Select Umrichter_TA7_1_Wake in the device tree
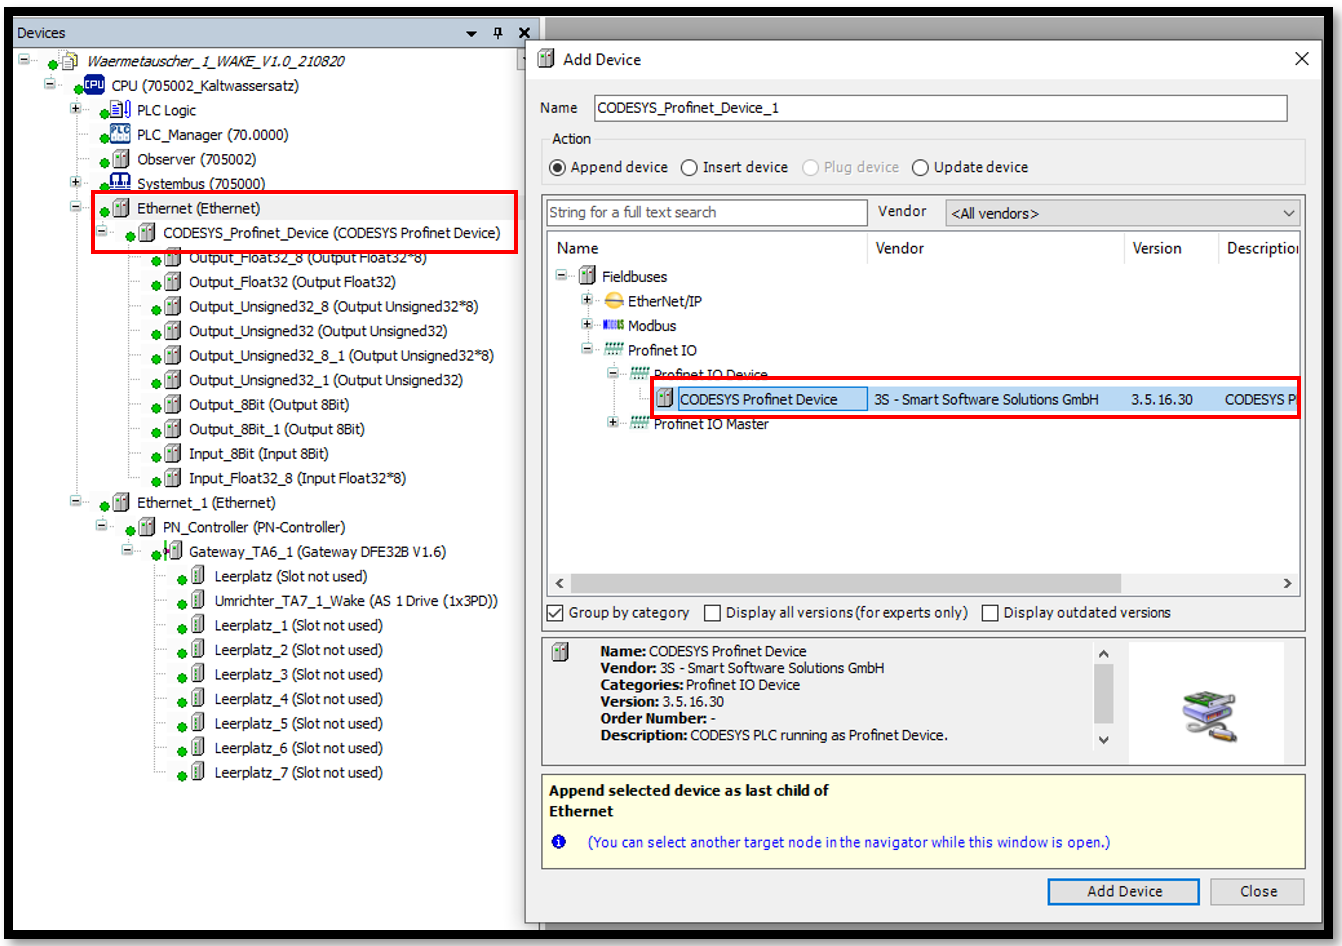 (355, 601)
